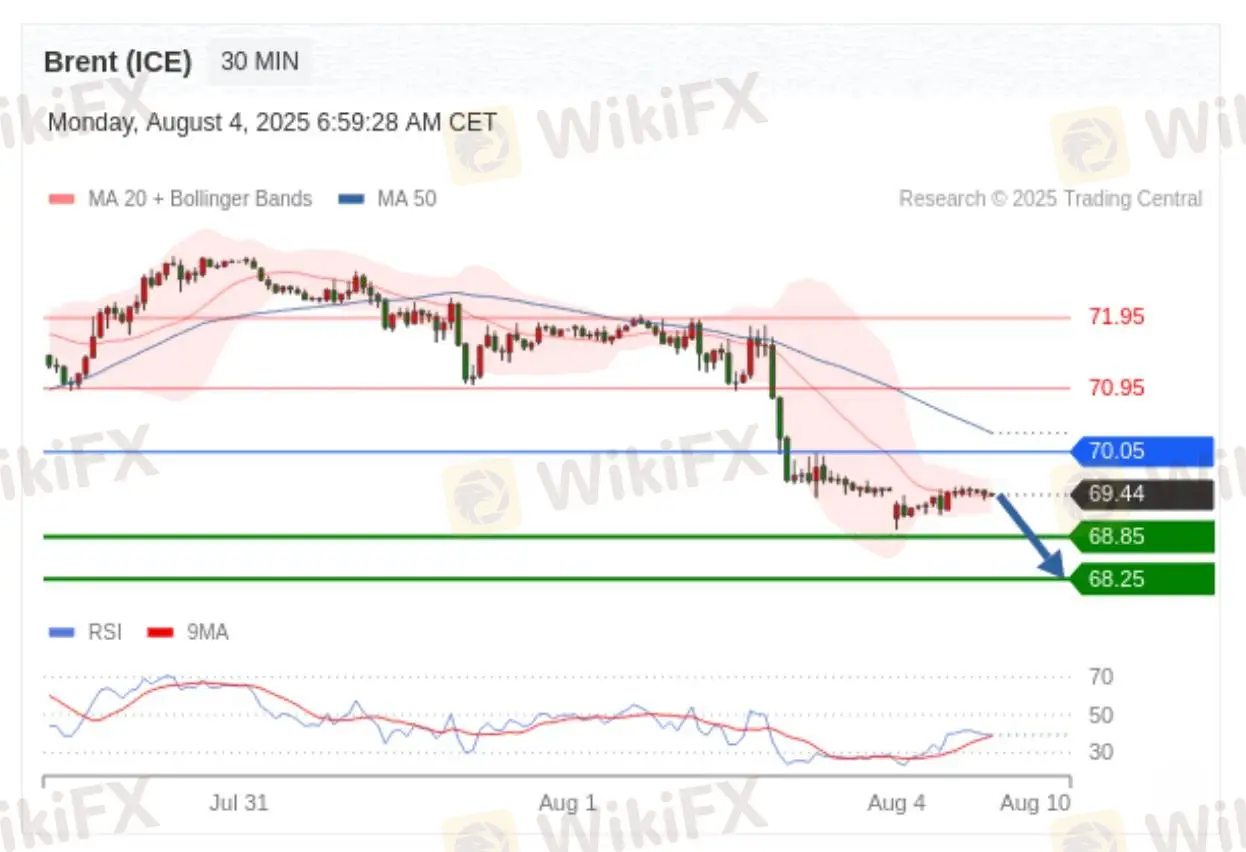Click the Aug 10 date axis label
1246x852 pixels.
point(1035,802)
